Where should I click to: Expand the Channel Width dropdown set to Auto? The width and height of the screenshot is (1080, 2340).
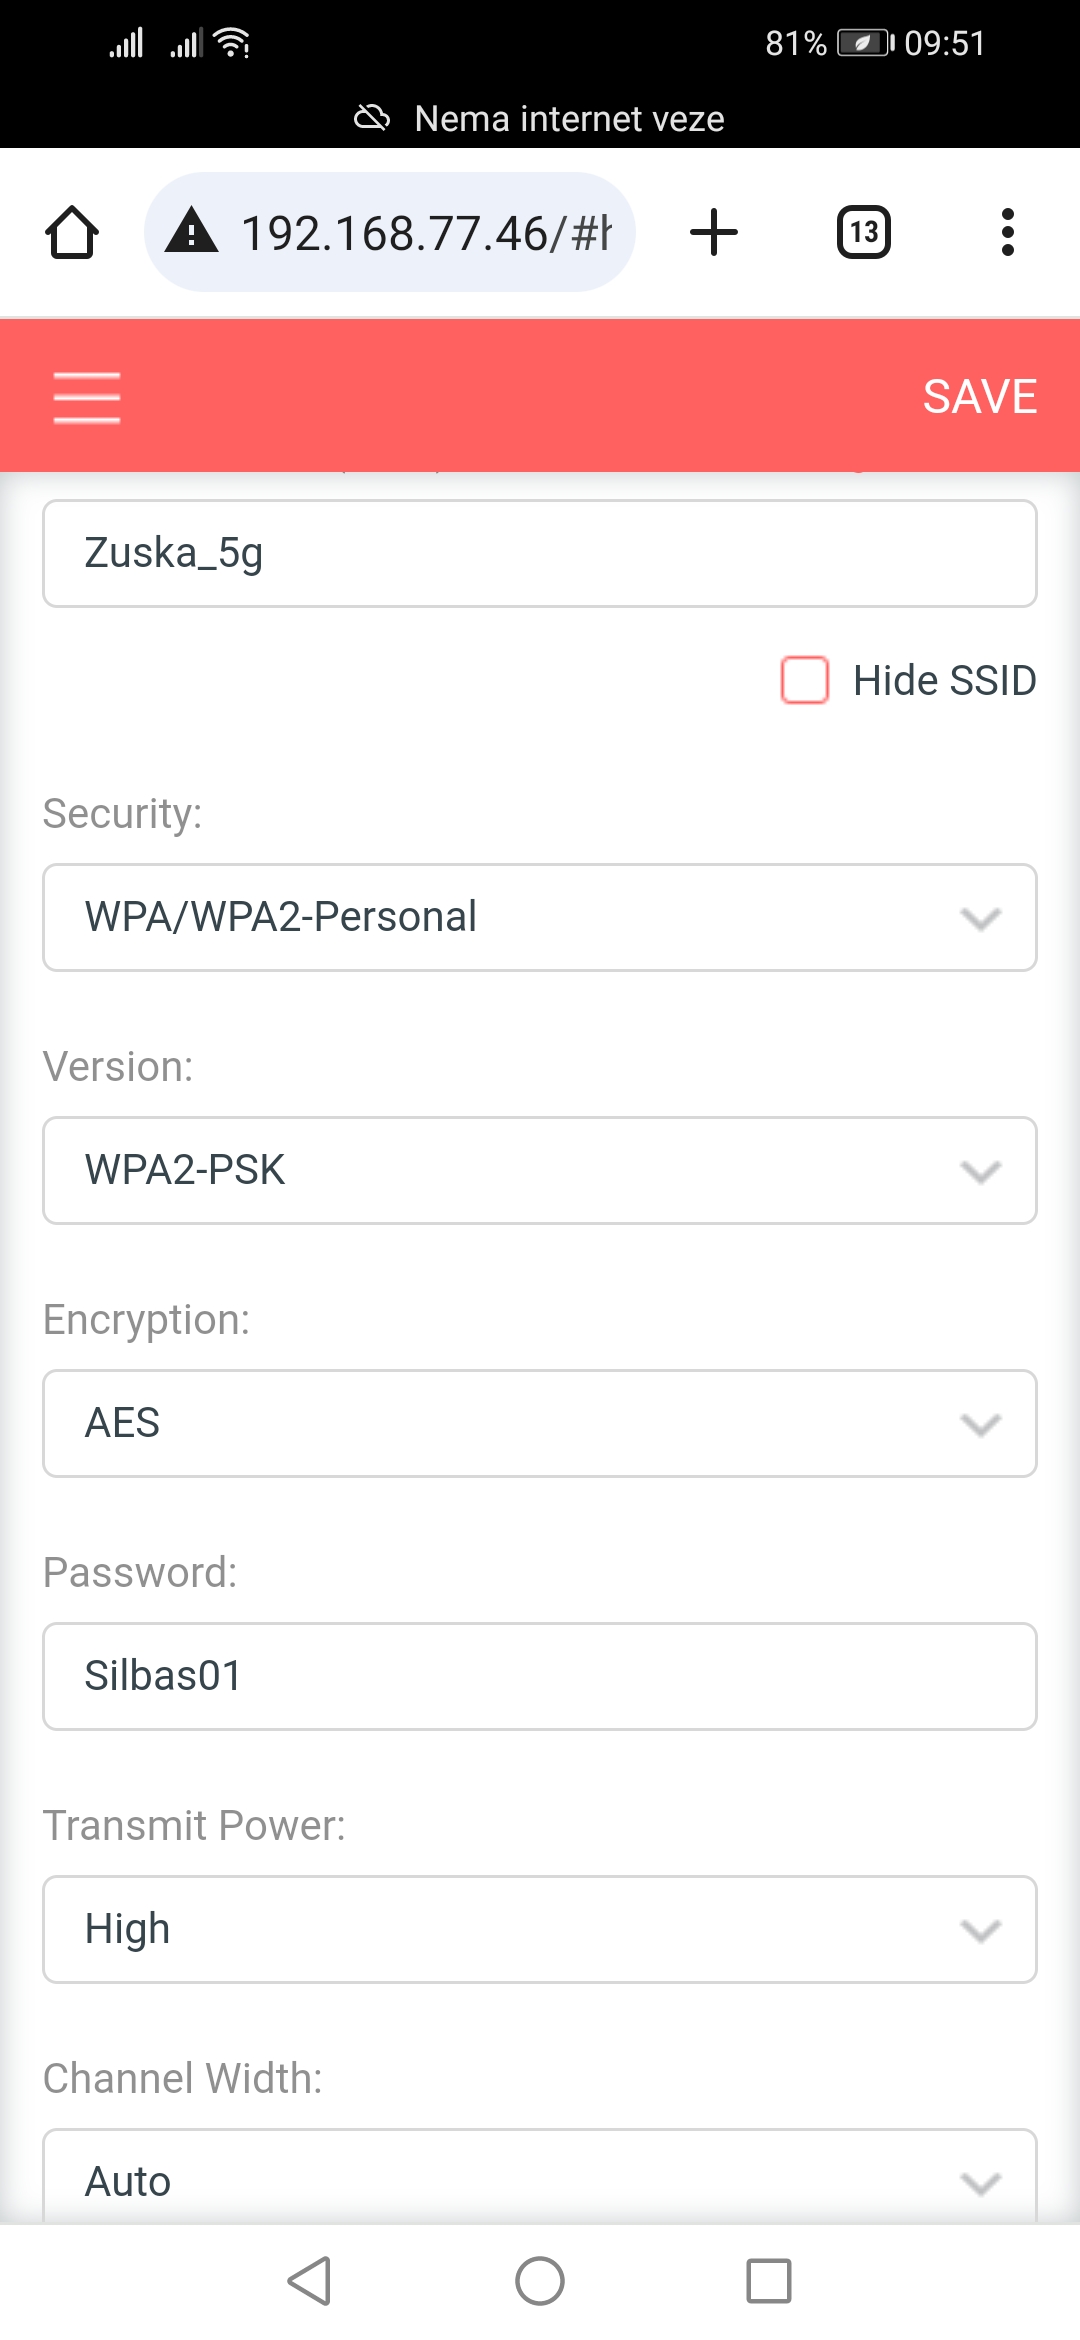click(x=540, y=2180)
